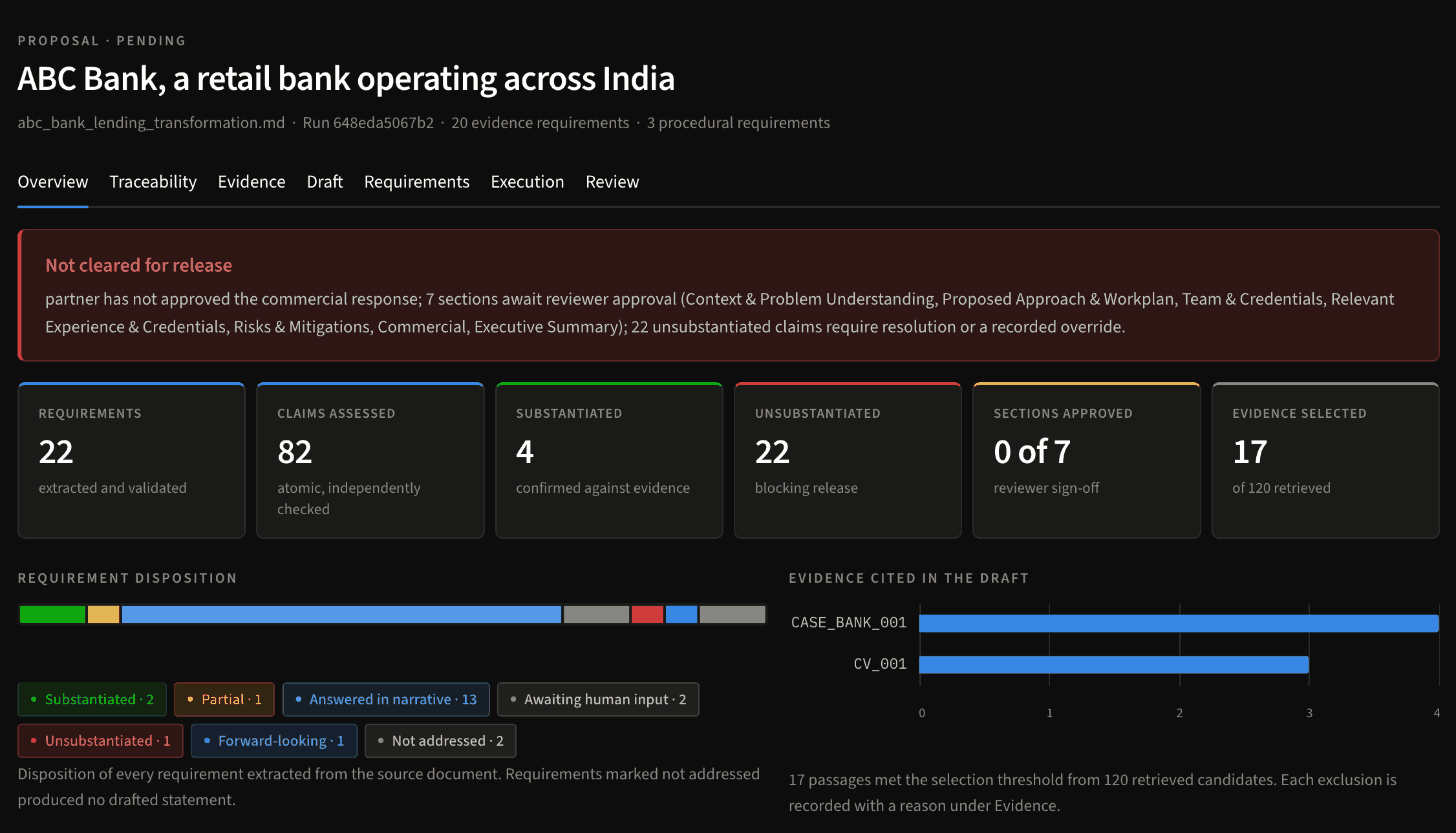The image size is (1456, 833).
Task: Click the CV_001 bar in the chart
Action: [x=1114, y=664]
